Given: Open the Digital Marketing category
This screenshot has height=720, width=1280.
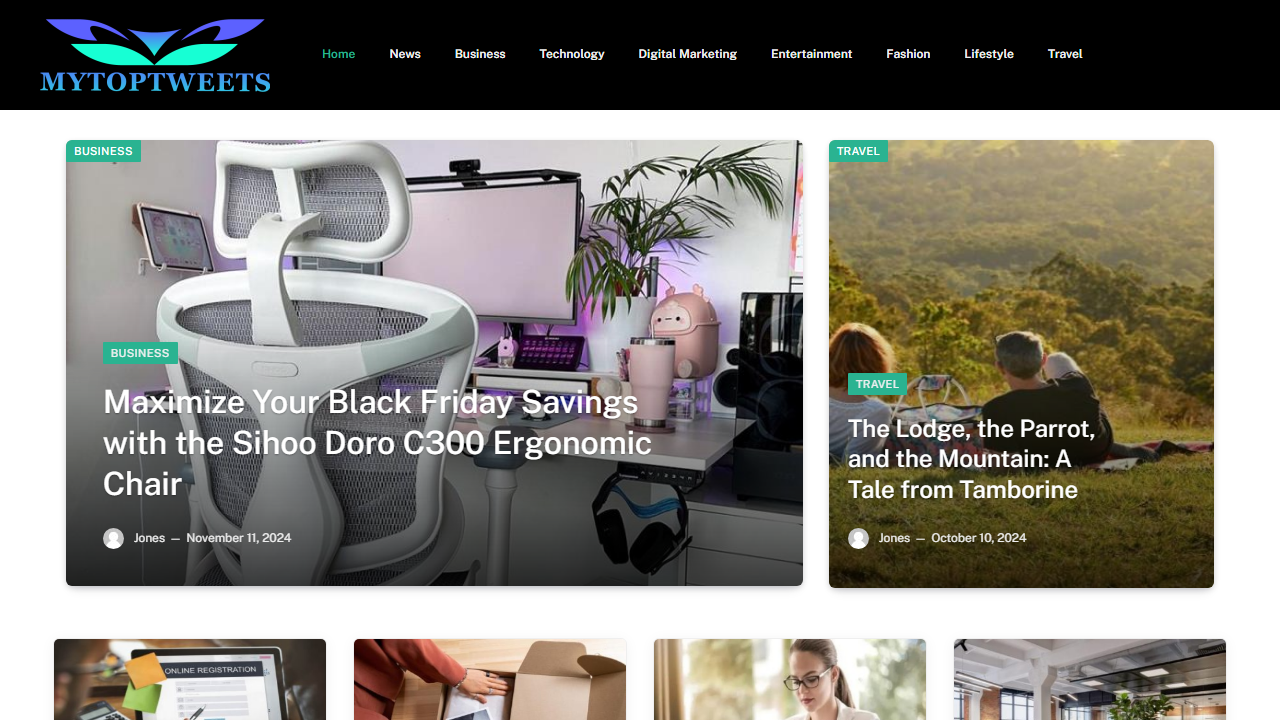Looking at the screenshot, I should click(x=688, y=54).
